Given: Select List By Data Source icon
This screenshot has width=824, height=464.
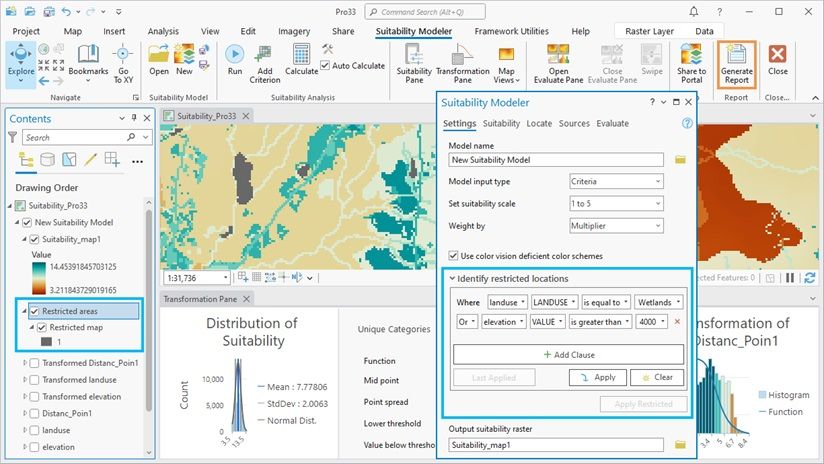Looking at the screenshot, I should coord(47,159).
